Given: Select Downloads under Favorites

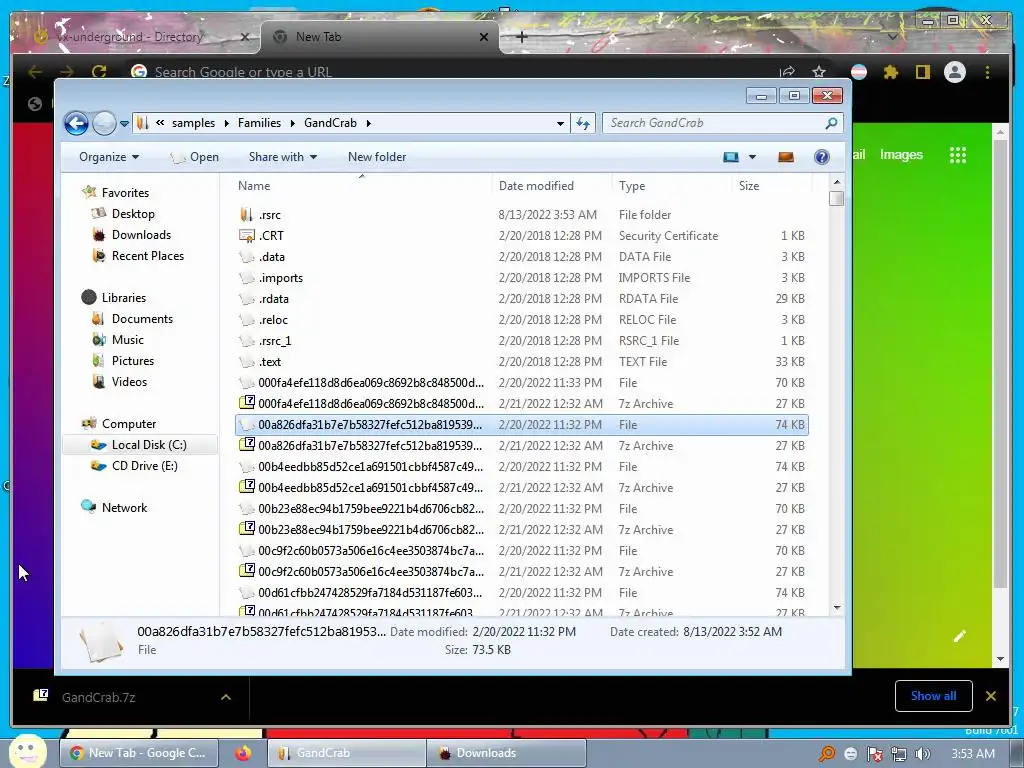Looking at the screenshot, I should pos(141,234).
